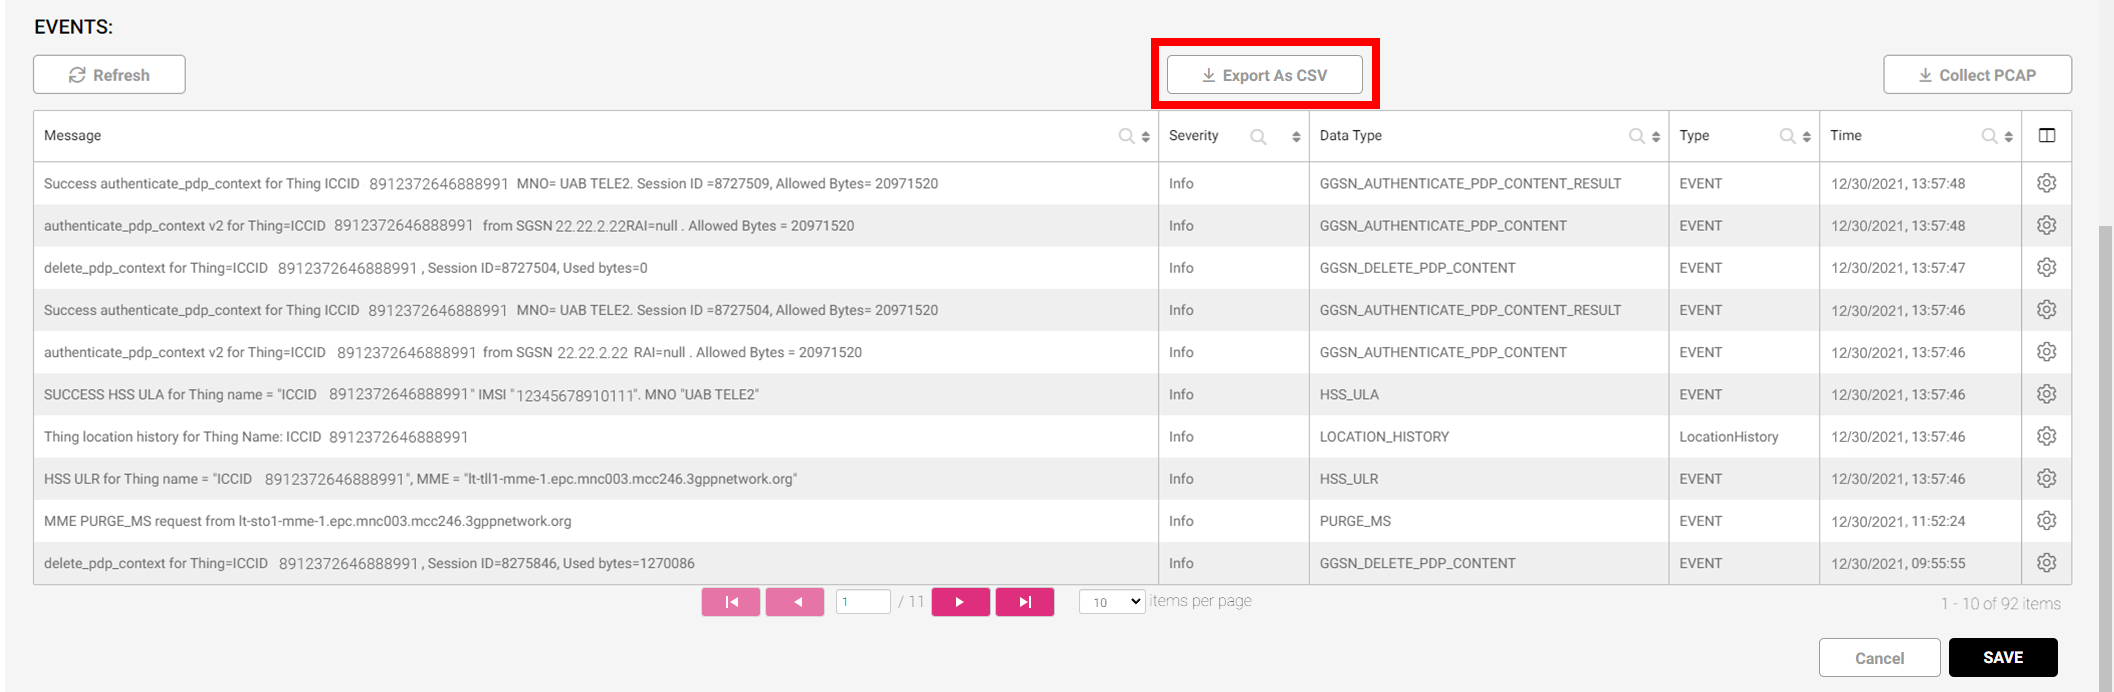The width and height of the screenshot is (2114, 692).
Task: Export events as CSV
Action: [1264, 75]
